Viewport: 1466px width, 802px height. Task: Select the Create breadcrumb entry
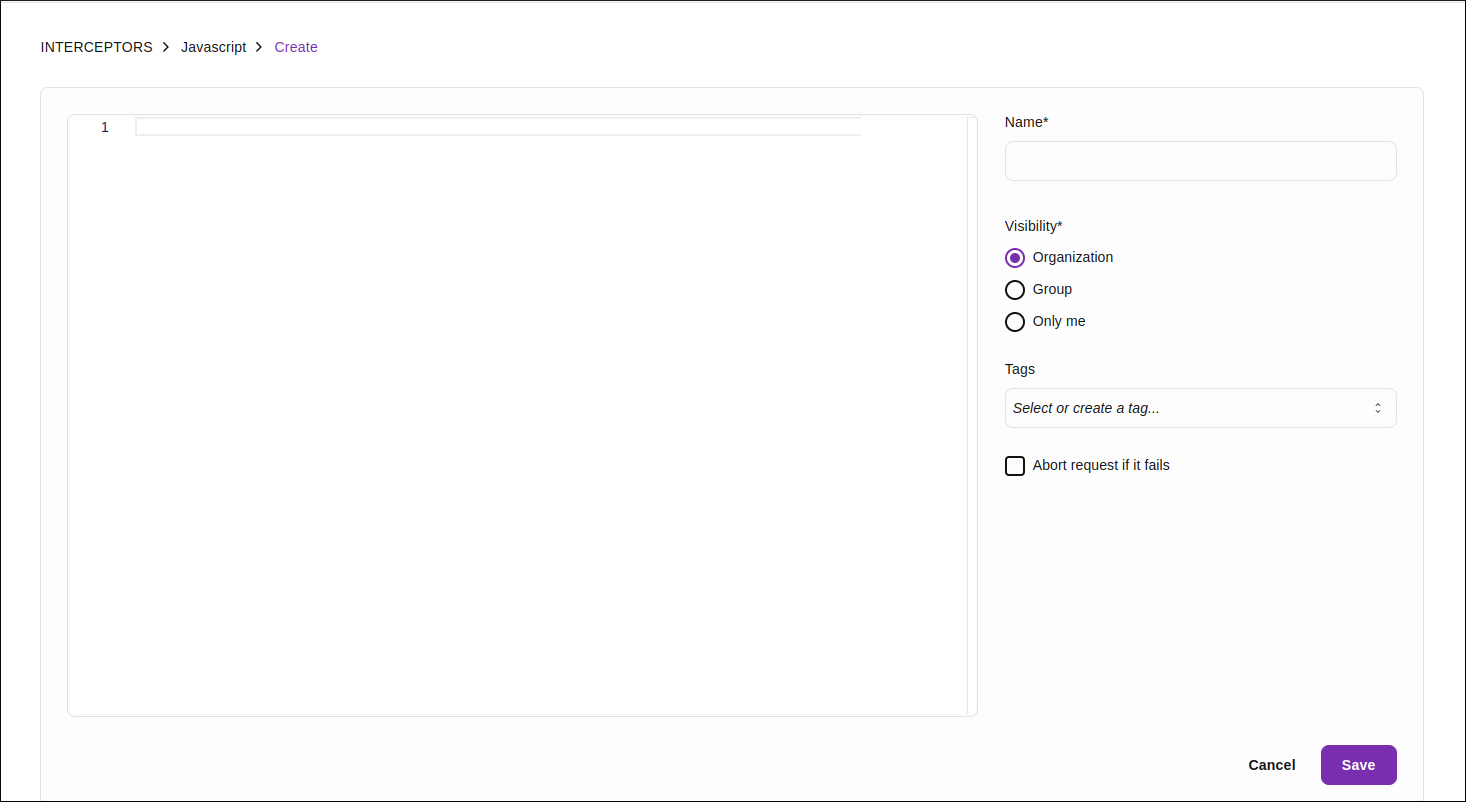click(x=296, y=47)
